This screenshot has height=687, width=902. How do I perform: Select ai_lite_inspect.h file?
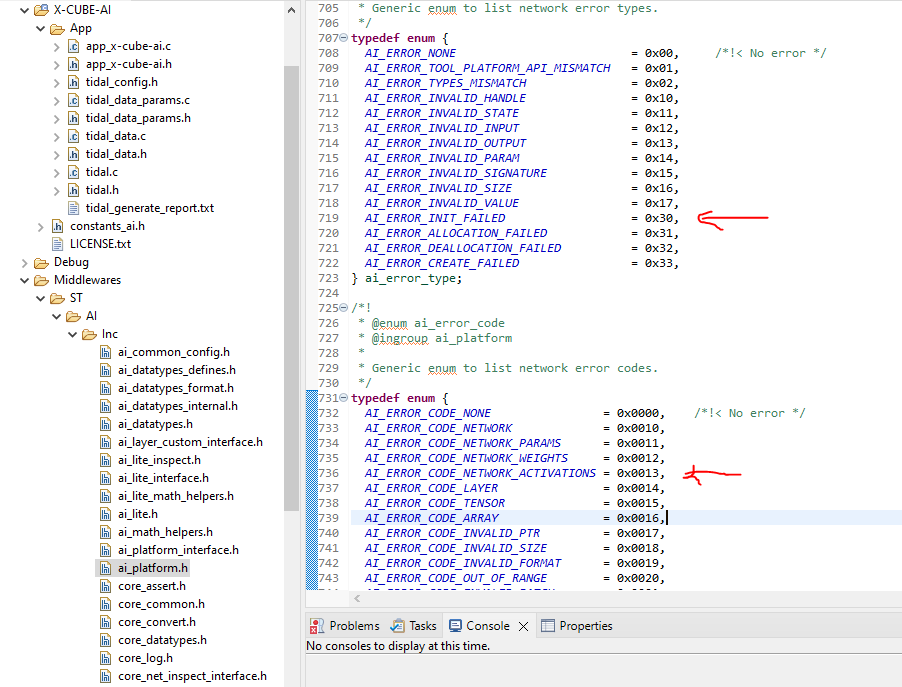(x=159, y=460)
